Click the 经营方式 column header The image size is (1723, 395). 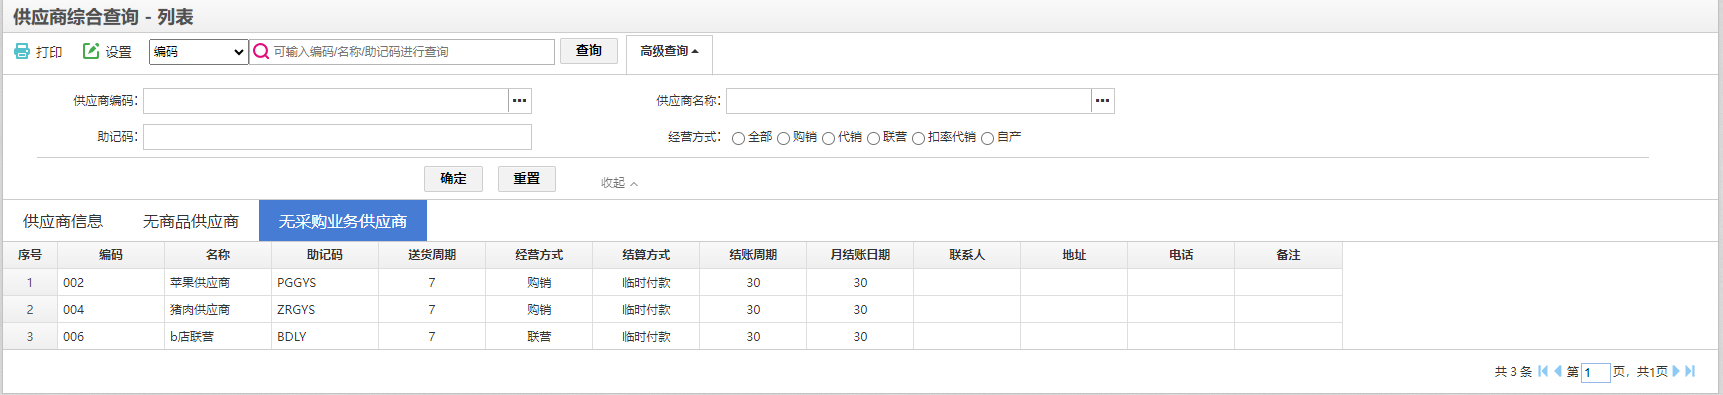[539, 255]
